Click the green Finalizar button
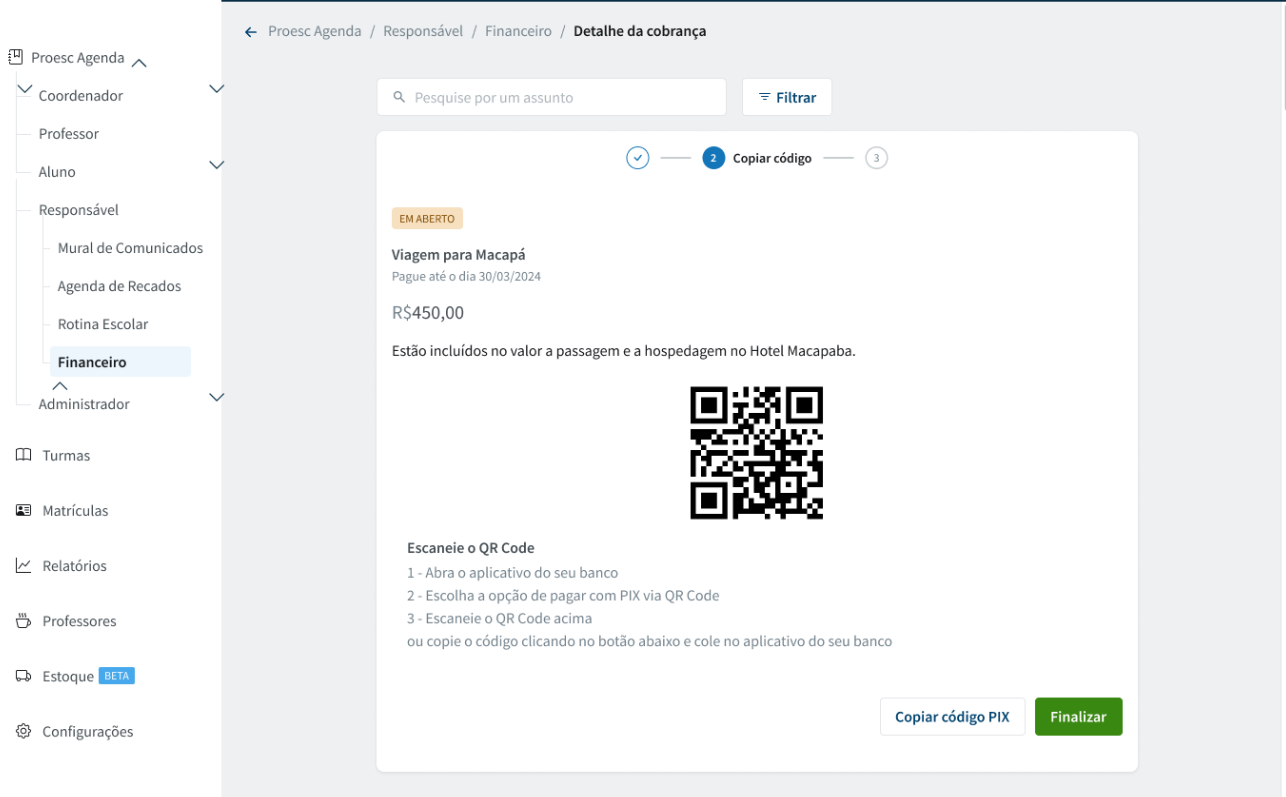Screen dimensions: 1286x797 tap(1078, 717)
